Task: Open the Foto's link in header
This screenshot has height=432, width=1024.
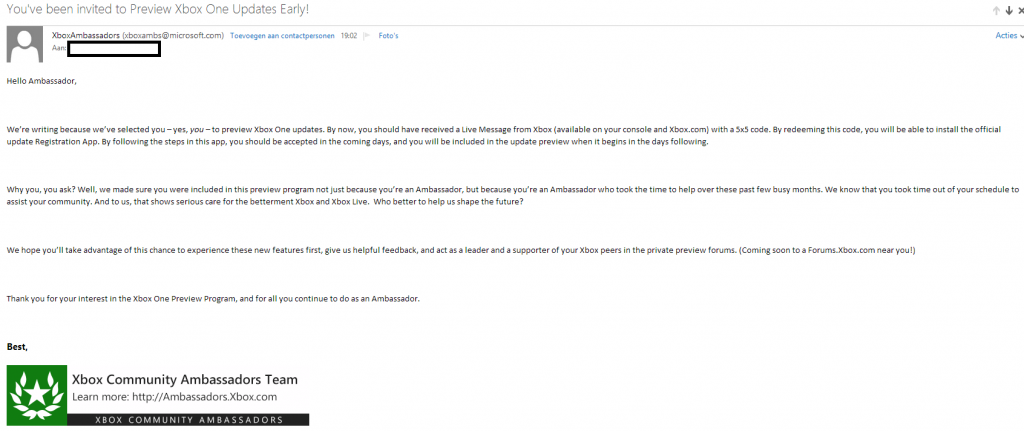Action: click(389, 36)
